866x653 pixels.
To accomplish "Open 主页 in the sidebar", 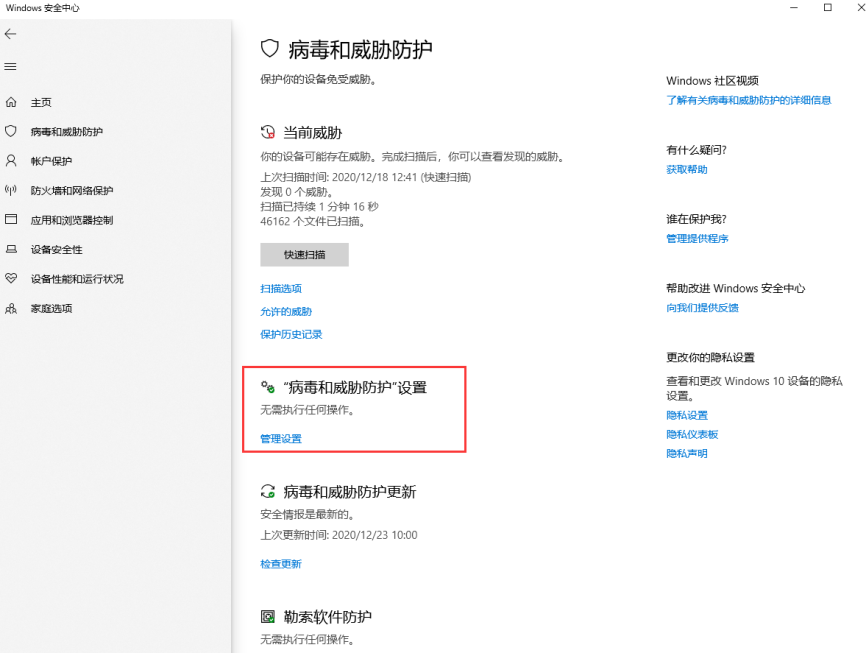I will point(41,102).
